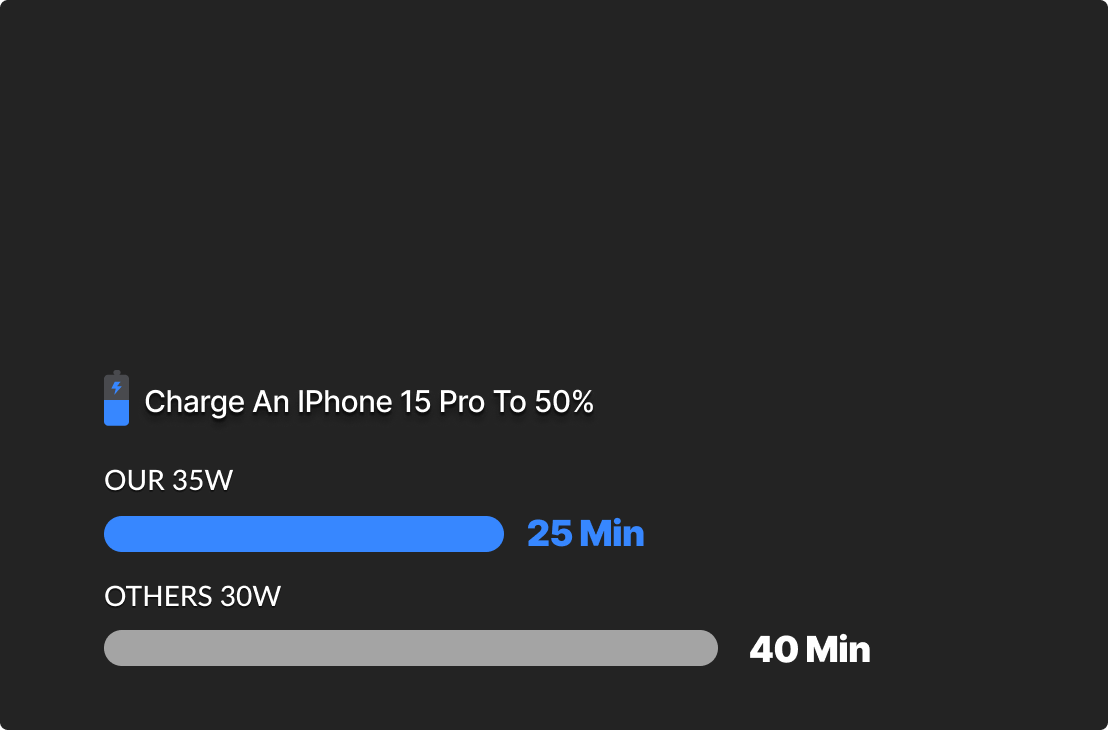Click the battery charging icon

point(116,399)
